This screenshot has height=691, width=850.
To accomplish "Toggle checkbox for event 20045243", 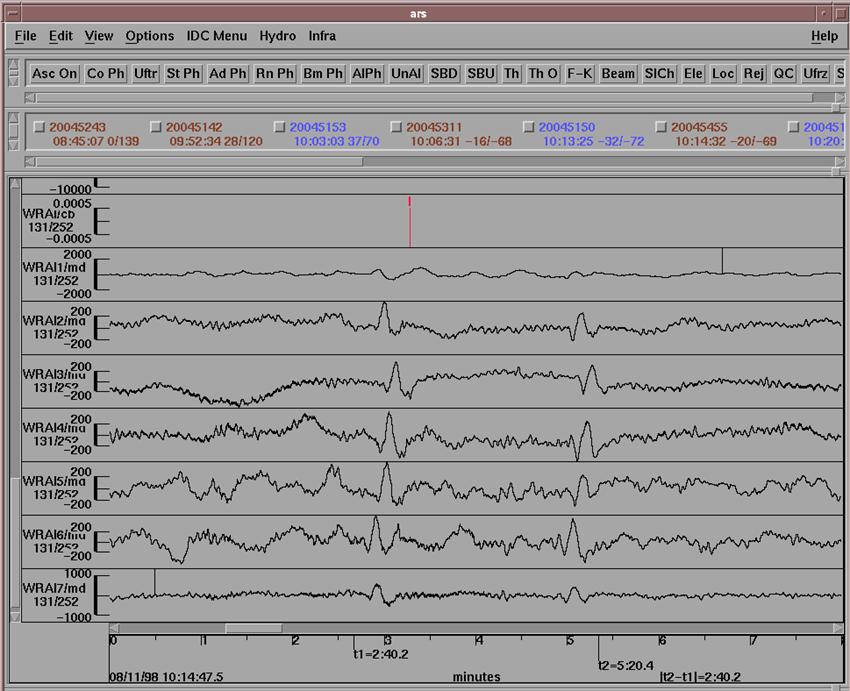I will [40, 127].
